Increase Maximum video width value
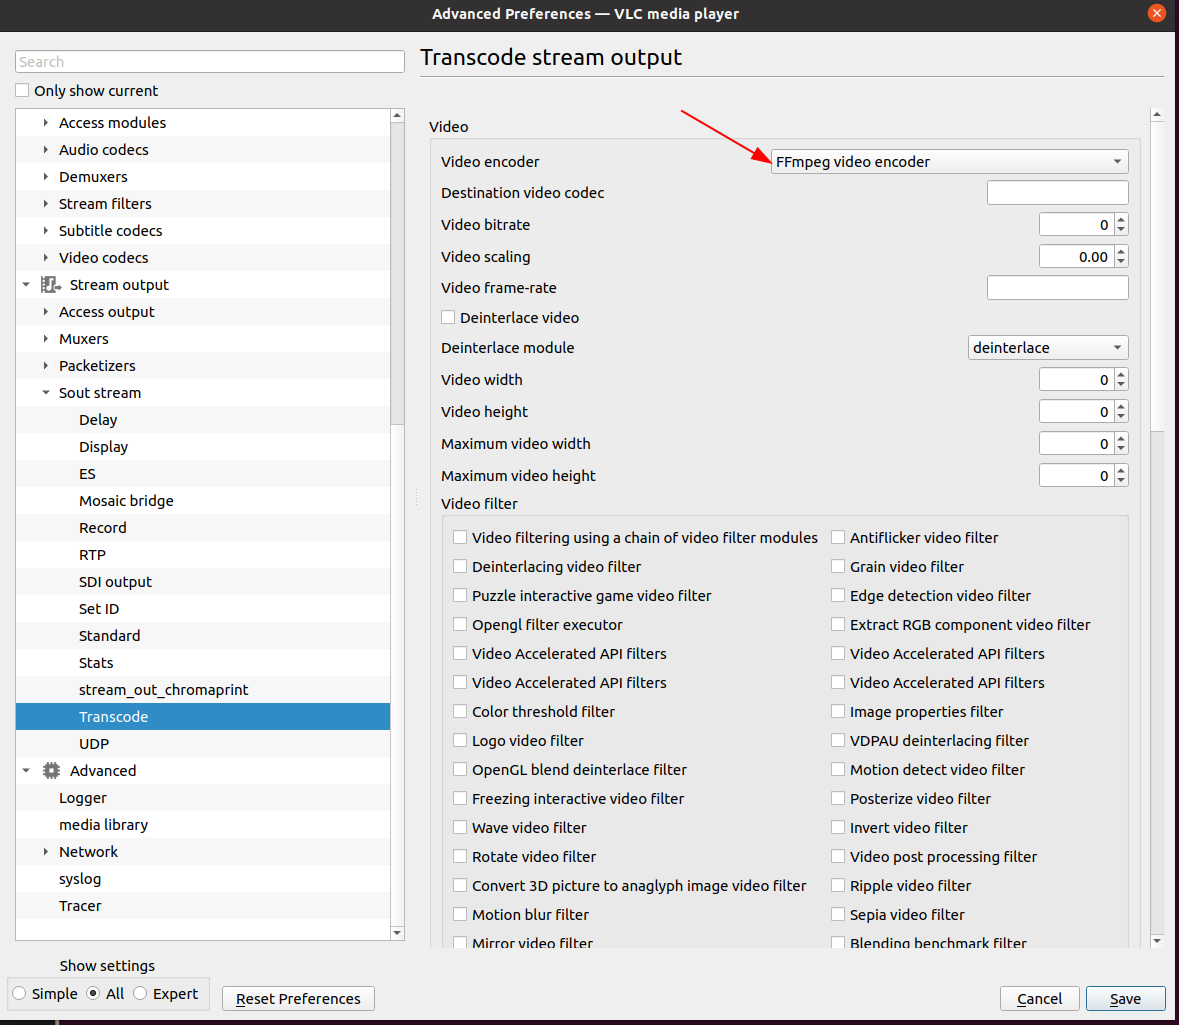The image size is (1179, 1025). tap(1121, 438)
